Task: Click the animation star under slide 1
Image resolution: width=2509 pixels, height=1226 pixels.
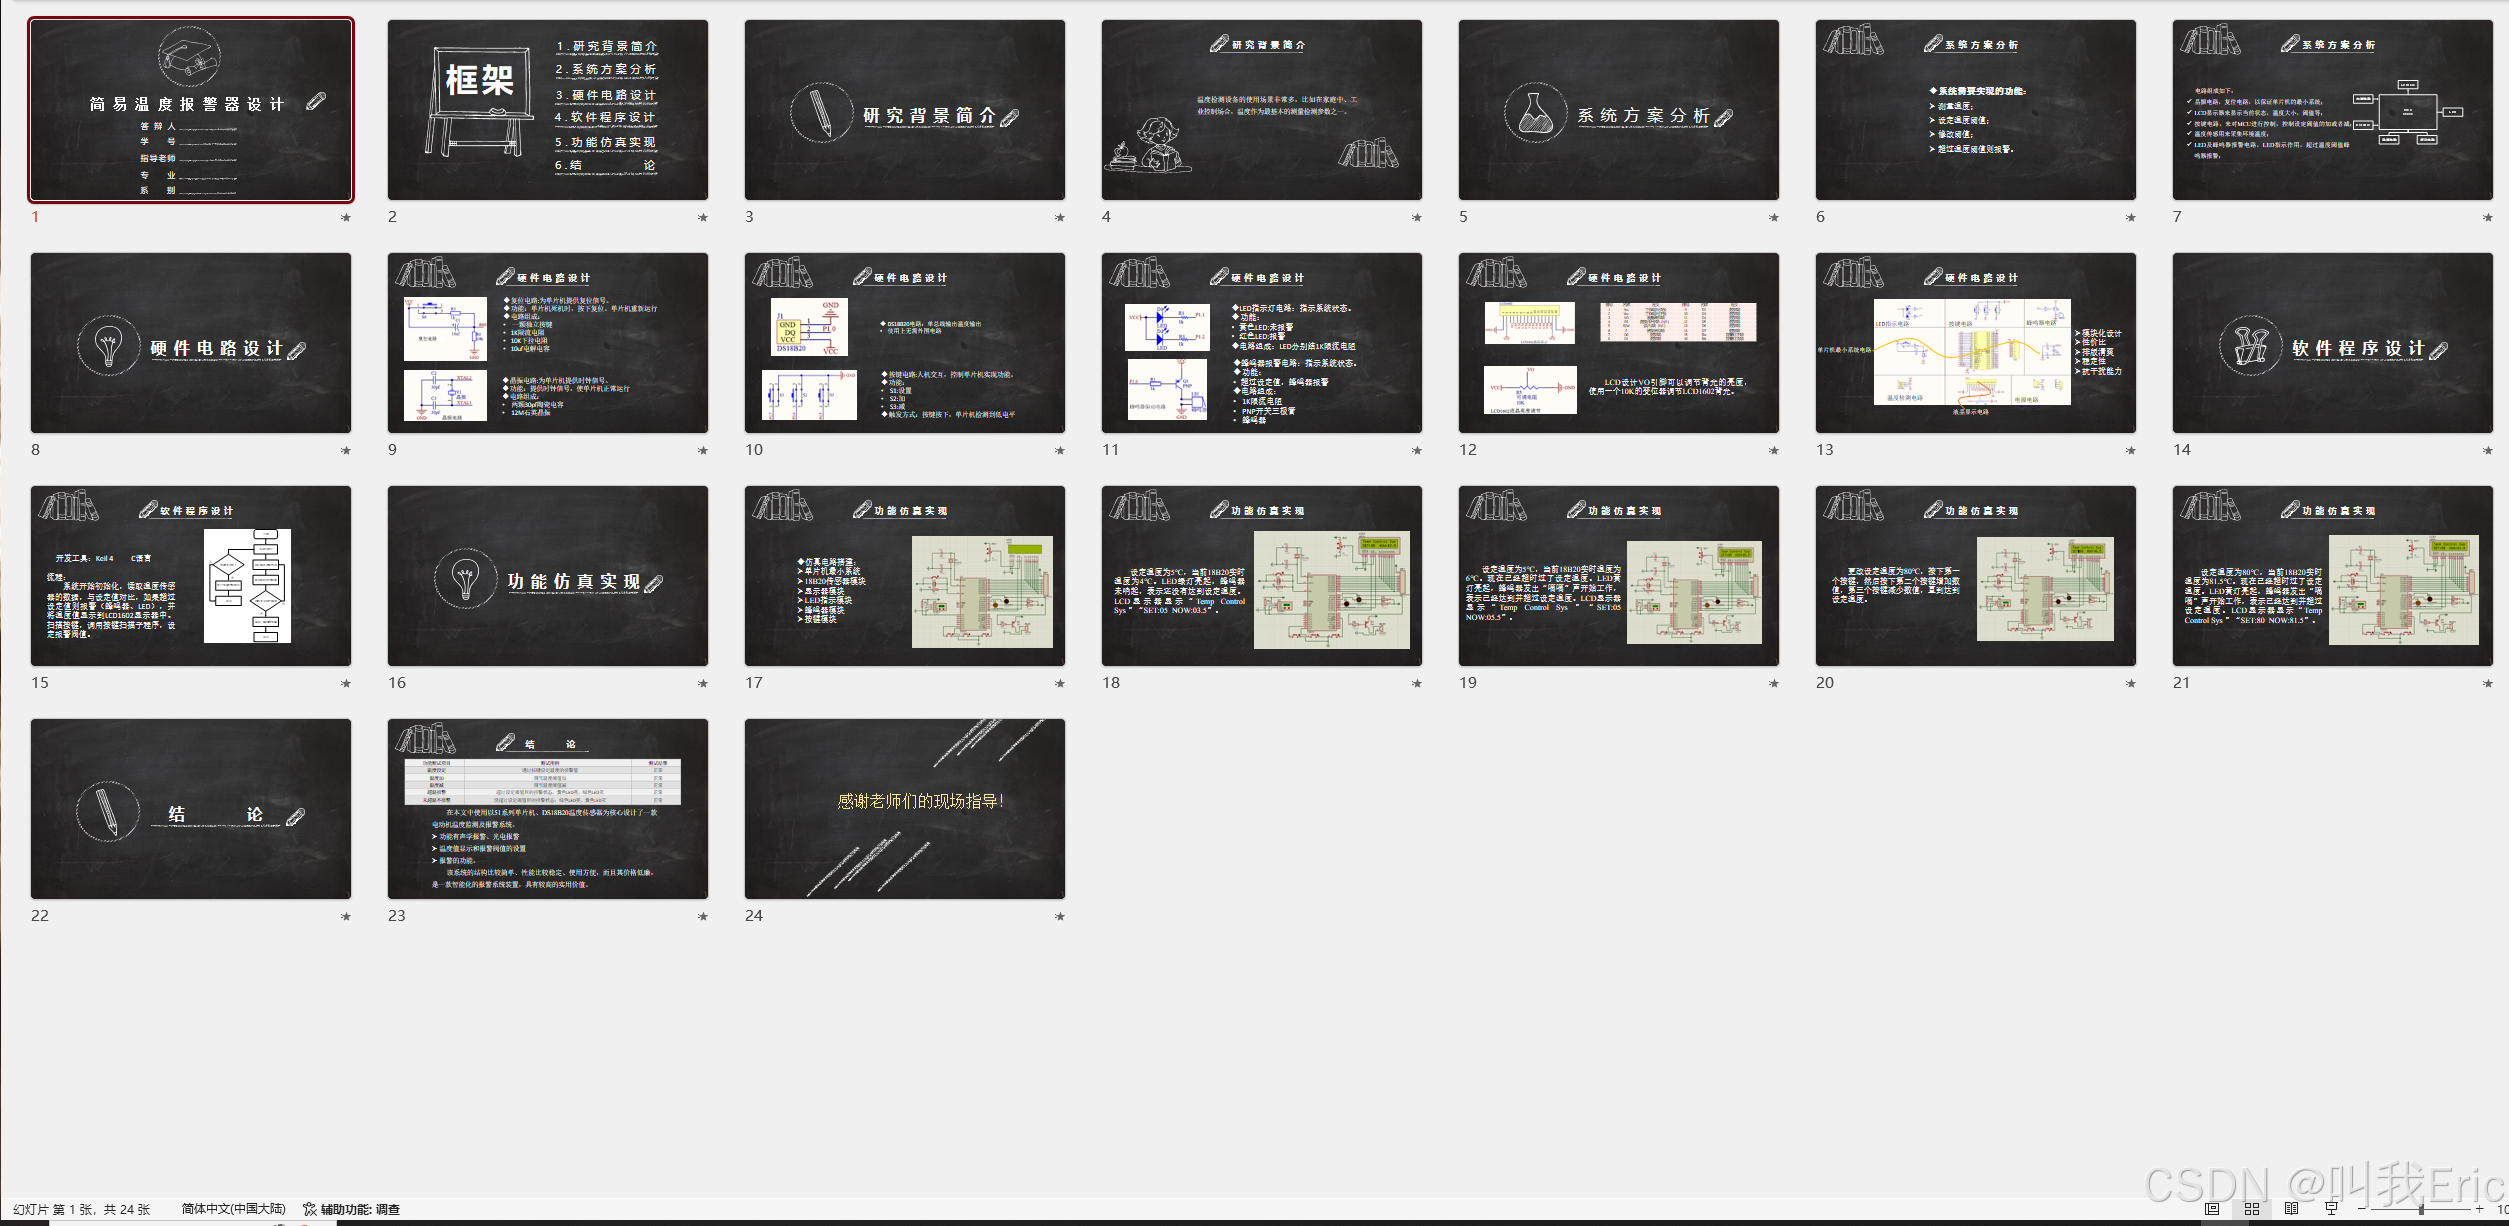Action: 346,217
